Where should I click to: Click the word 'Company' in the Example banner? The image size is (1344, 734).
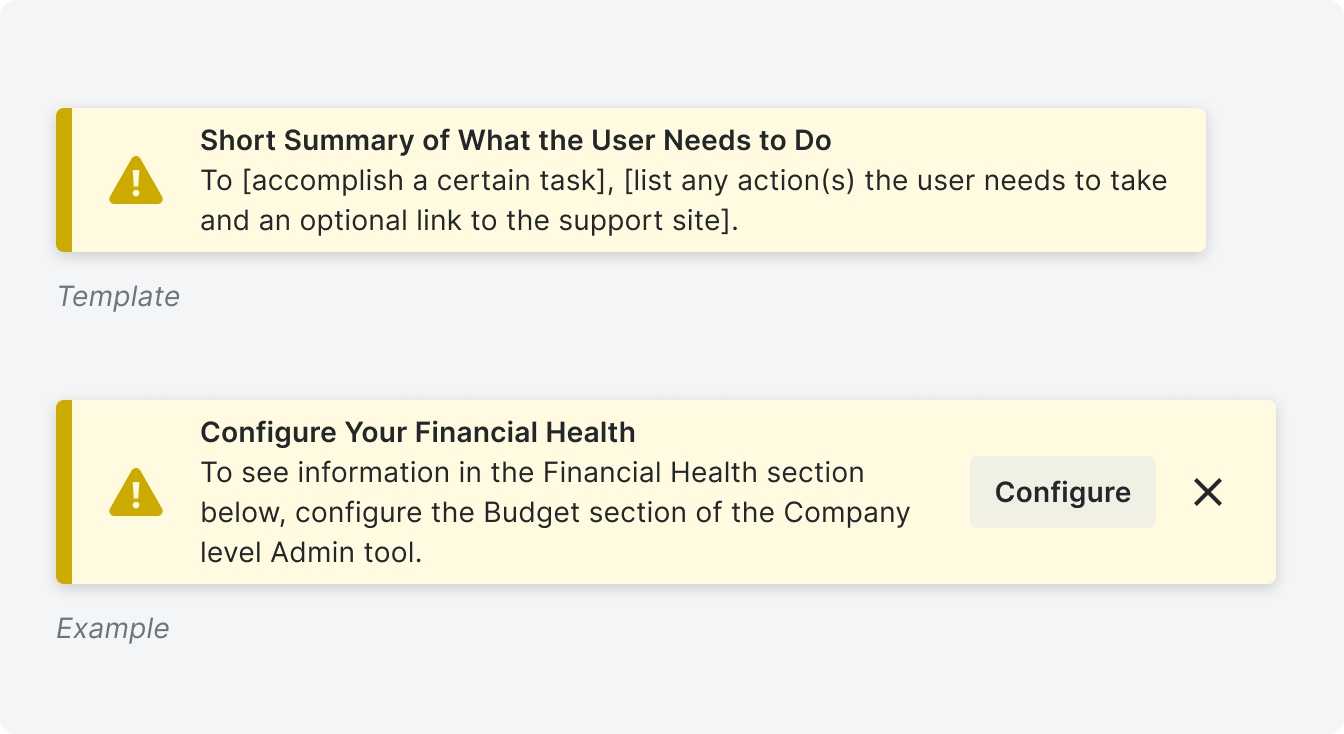847,513
